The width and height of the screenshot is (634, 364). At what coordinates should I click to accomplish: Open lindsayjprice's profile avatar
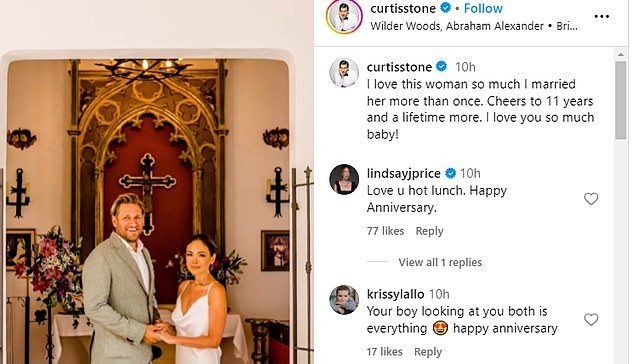pyautogui.click(x=344, y=179)
